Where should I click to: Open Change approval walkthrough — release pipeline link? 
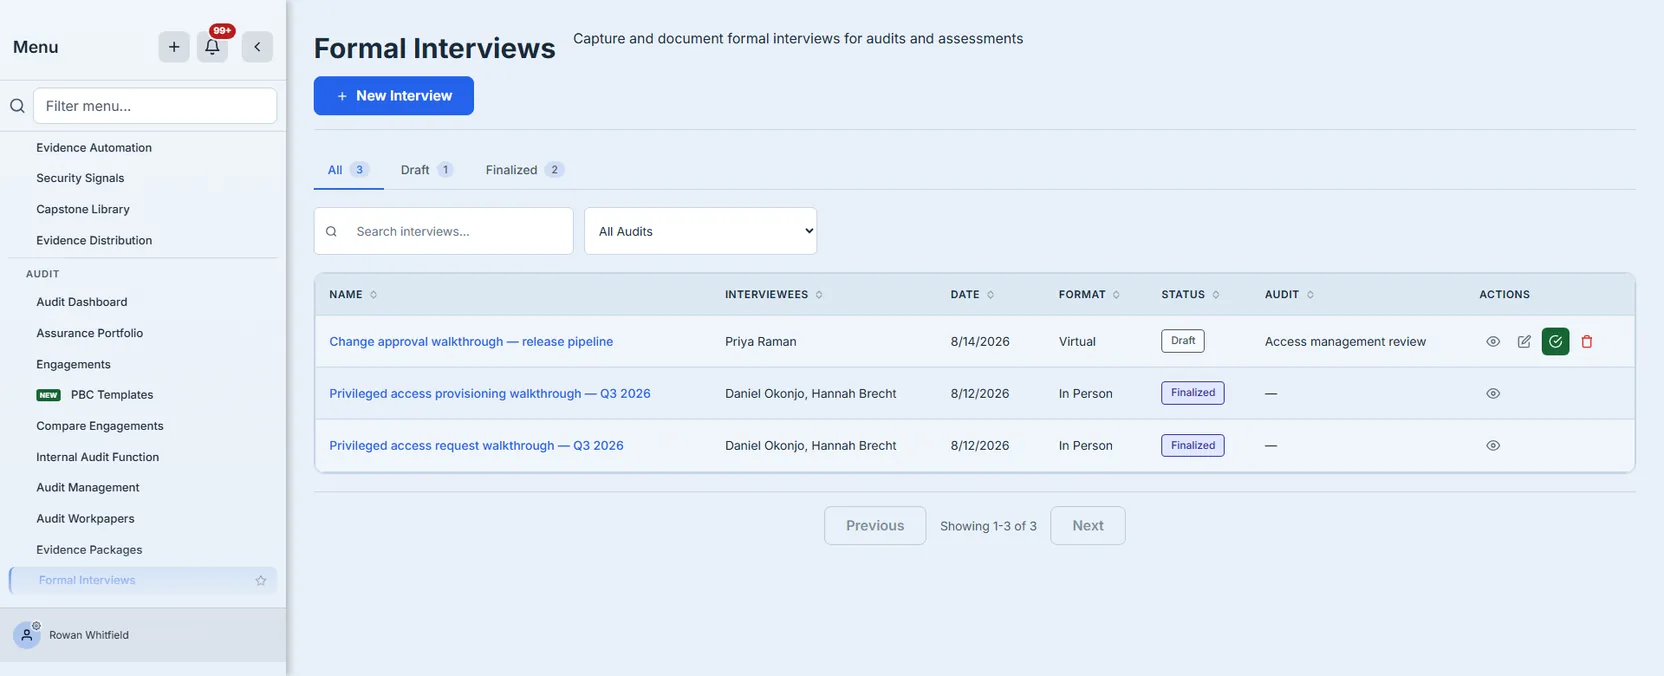pos(471,342)
